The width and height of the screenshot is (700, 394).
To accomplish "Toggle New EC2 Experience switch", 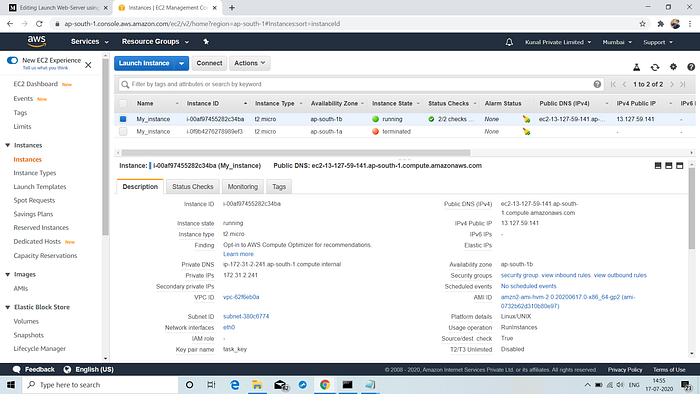I will pos(12,60).
